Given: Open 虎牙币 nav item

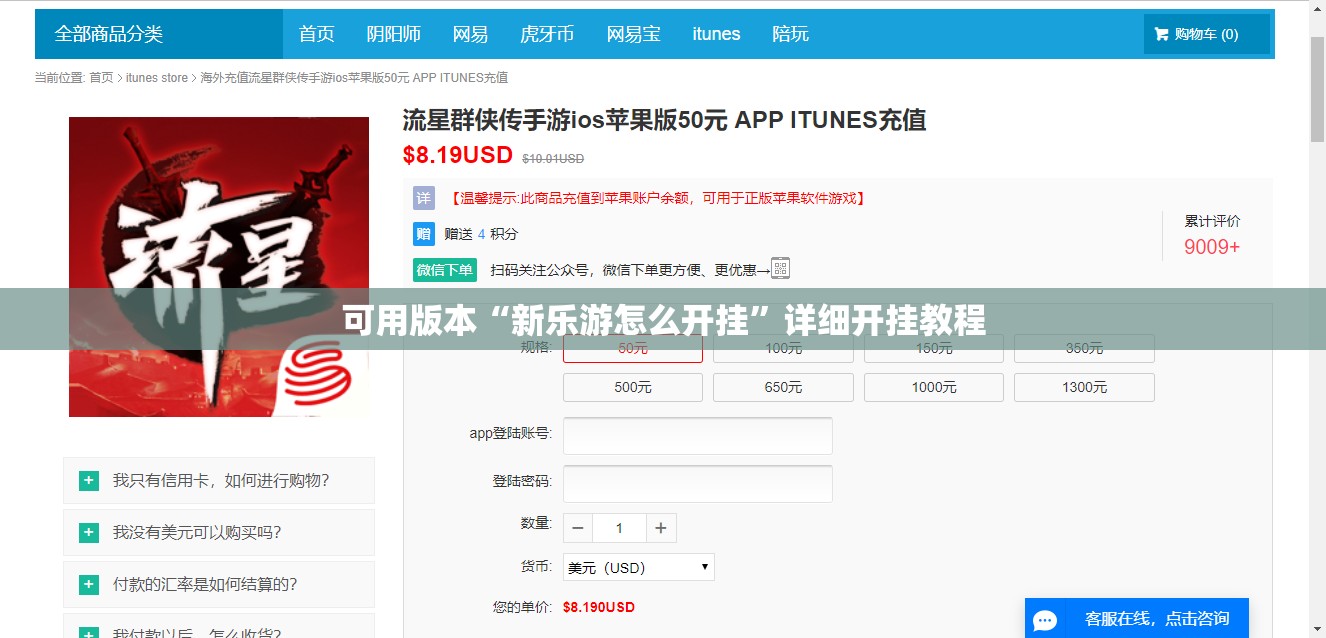Looking at the screenshot, I should coord(548,34).
